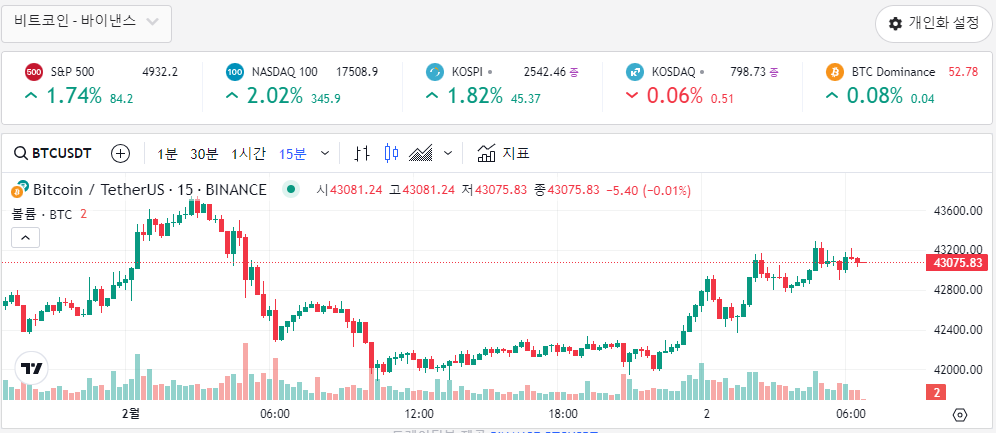This screenshot has height=433, width=996.
Task: Switch to the 30분 interval
Action: pos(204,153)
